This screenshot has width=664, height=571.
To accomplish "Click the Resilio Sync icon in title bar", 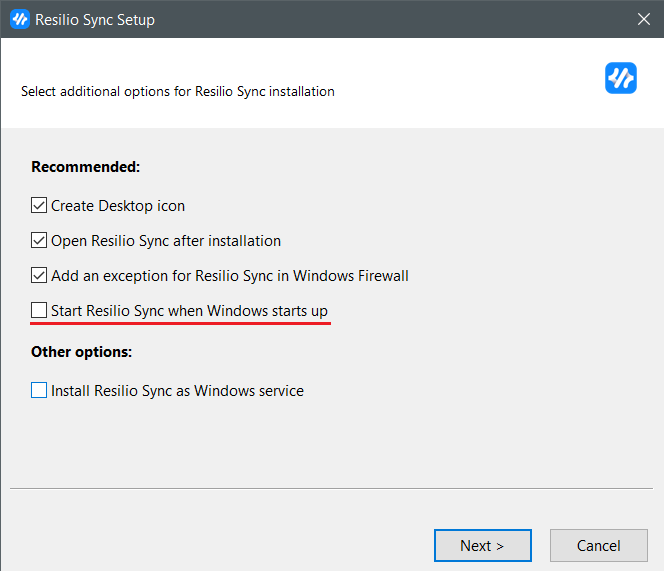I will (x=20, y=19).
